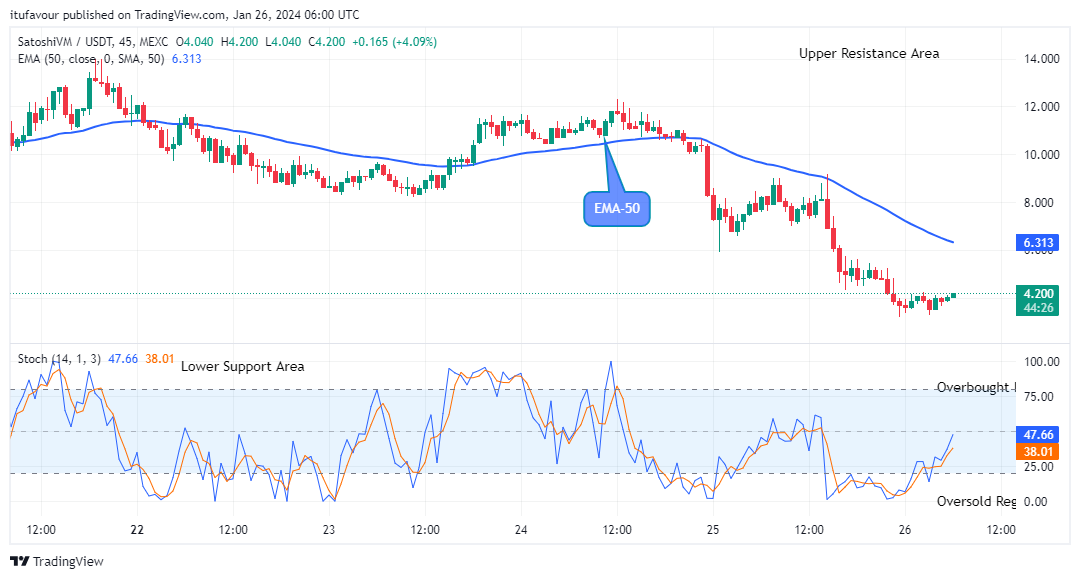Screen dimensions: 1080x579
Task: Click the Stoch (14, 1, 3) indicator legend
Action: (x=59, y=359)
